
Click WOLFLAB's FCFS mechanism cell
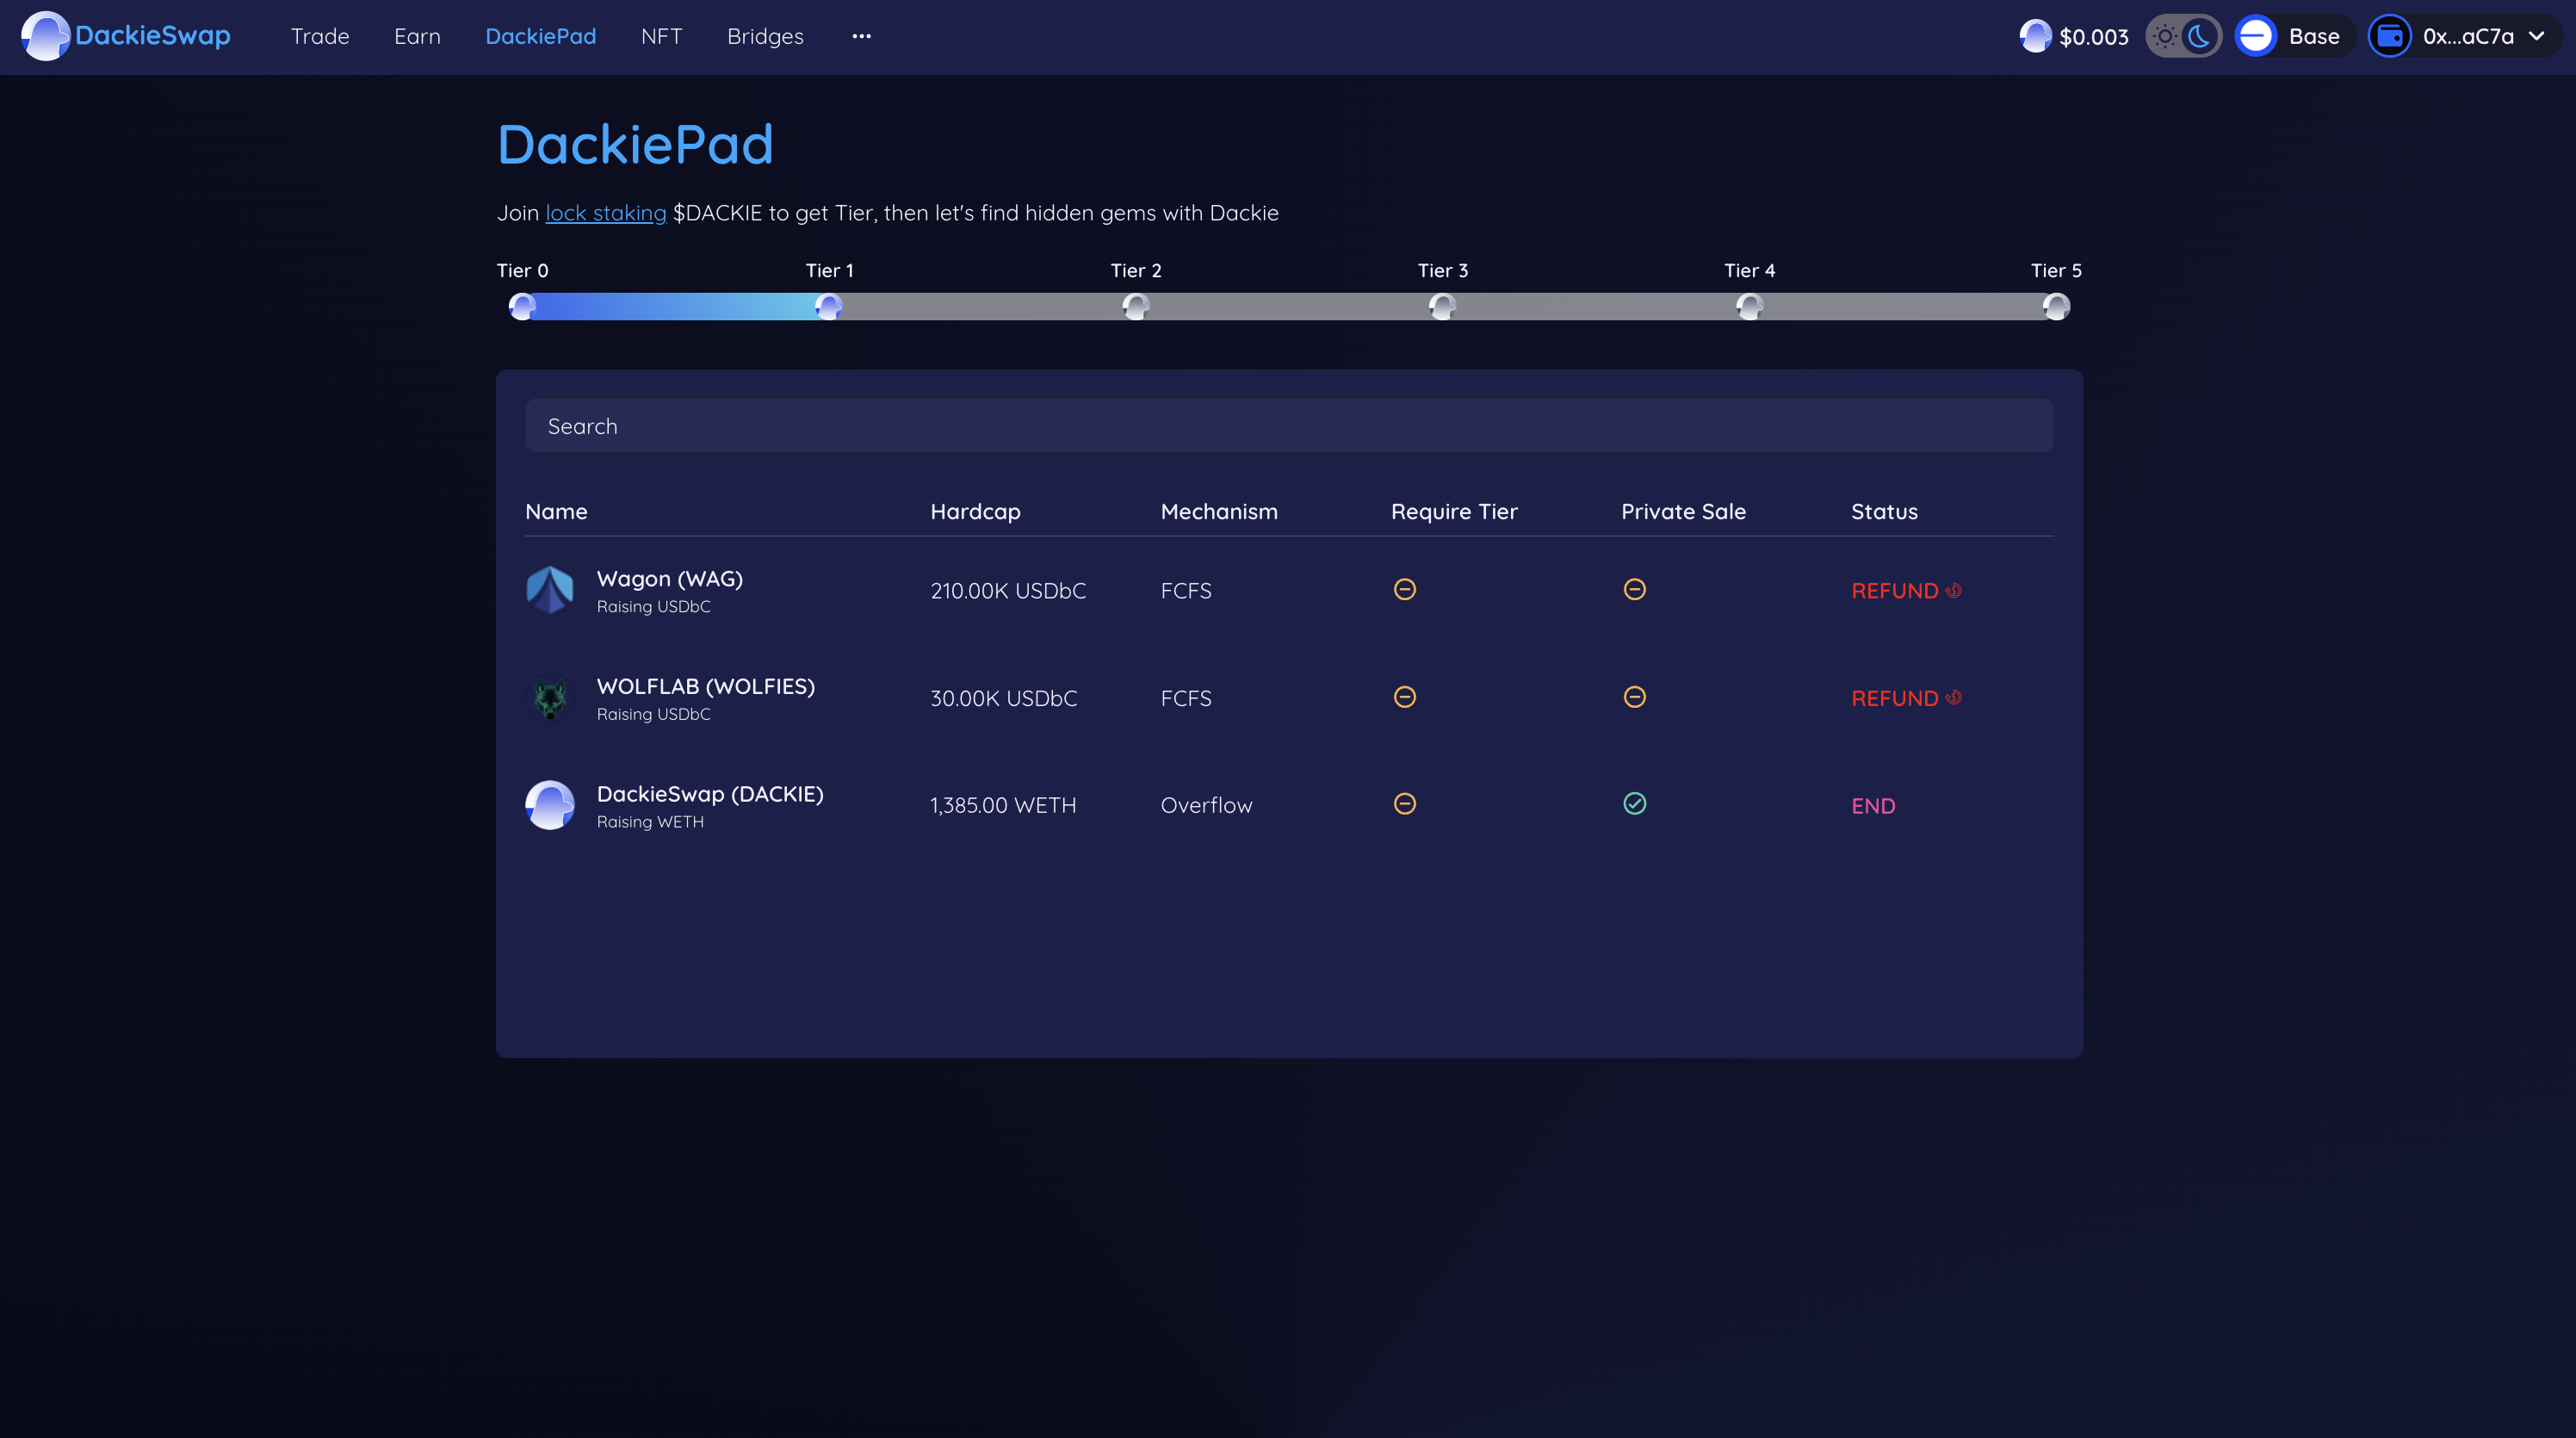(1186, 699)
